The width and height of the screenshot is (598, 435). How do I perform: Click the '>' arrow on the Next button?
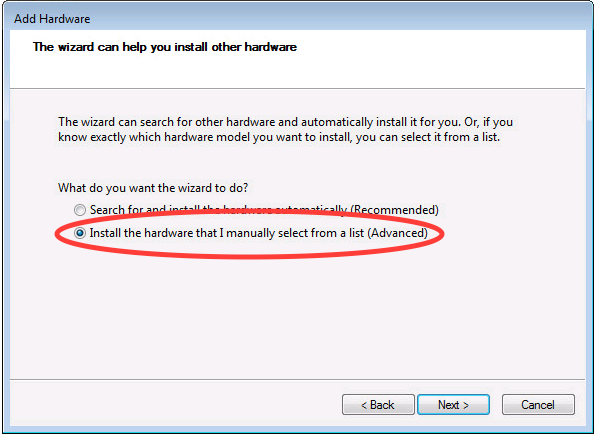[x=466, y=405]
